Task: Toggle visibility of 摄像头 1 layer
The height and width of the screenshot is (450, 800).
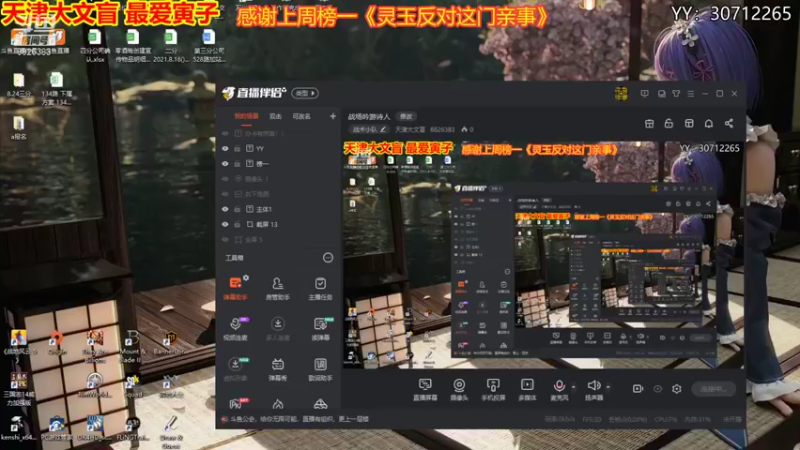Action: point(225,179)
